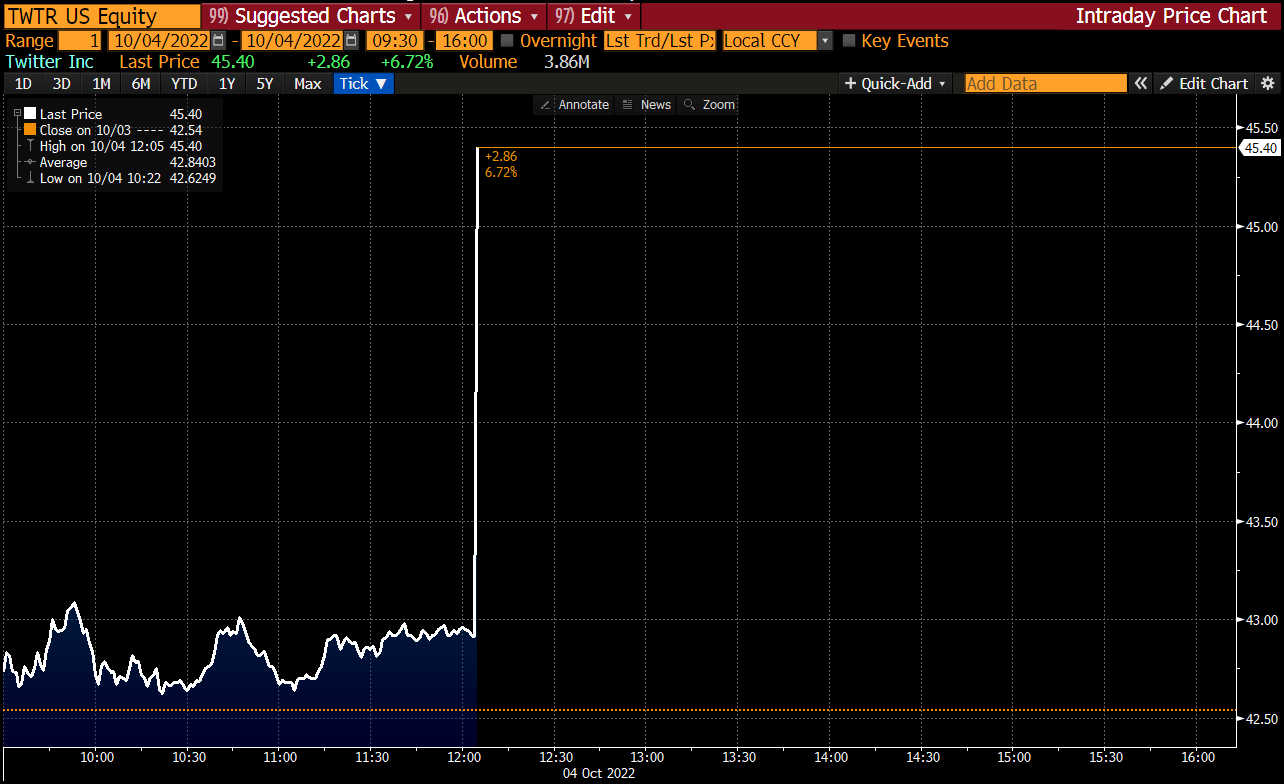Open the start date calendar picker

pyautogui.click(x=218, y=41)
